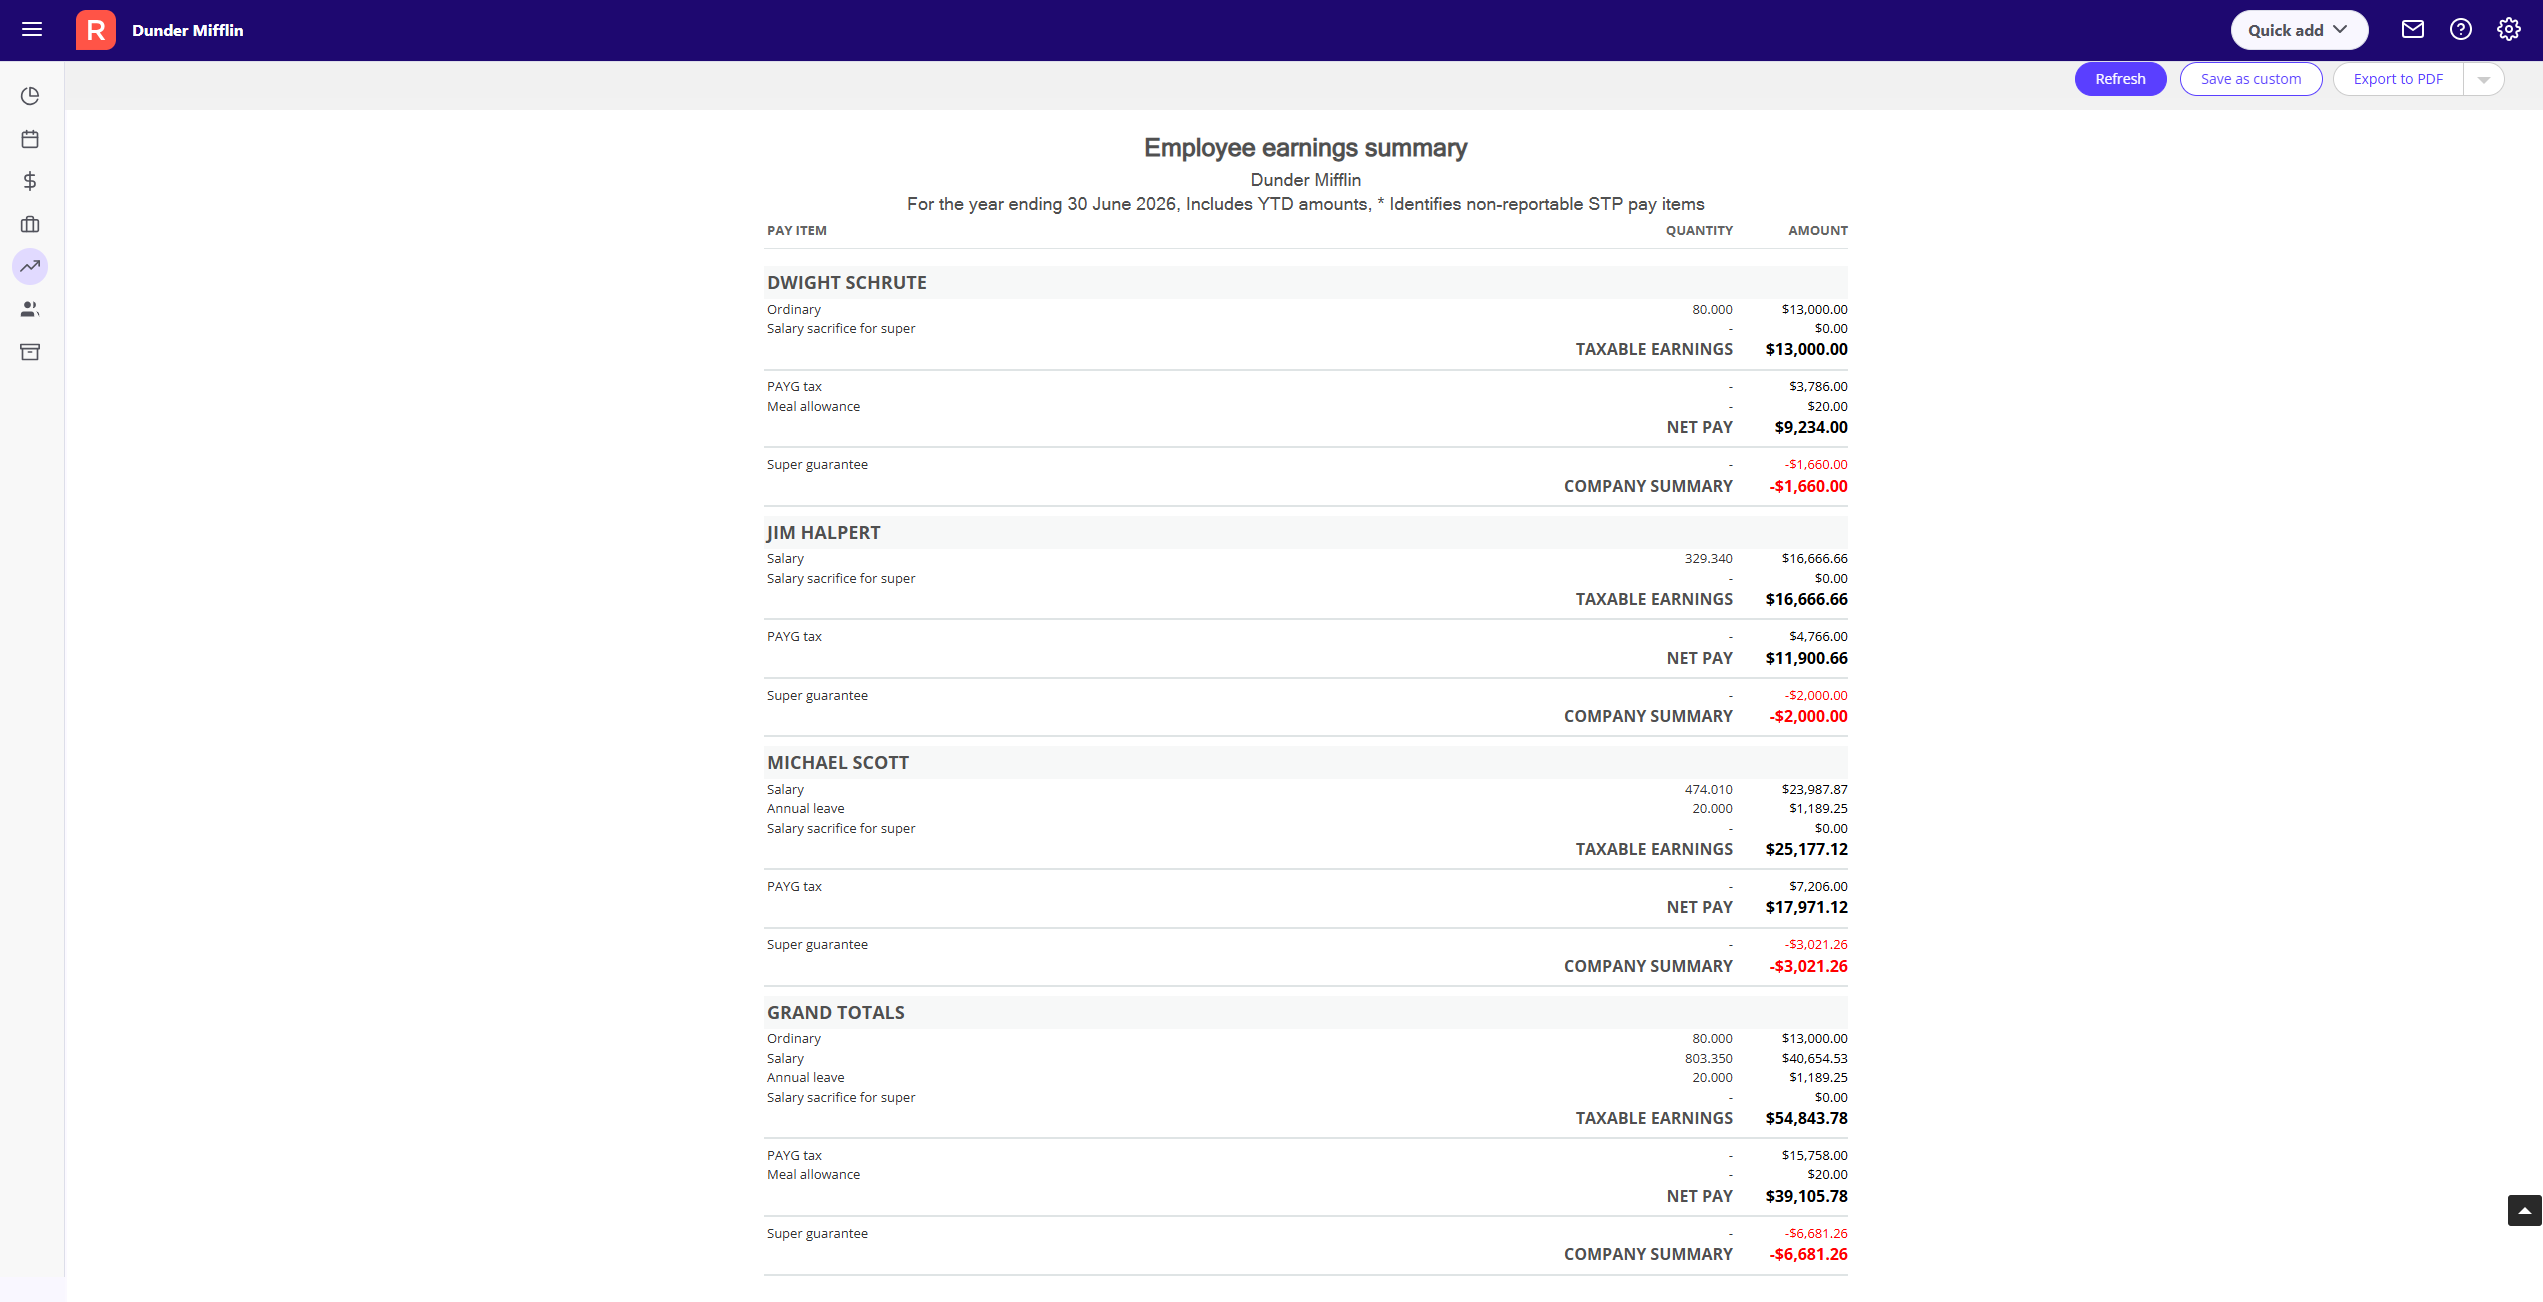Viewport: 2543px width, 1302px height.
Task: Click Jim's PAYG tax amount $4,766.00
Action: pos(1819,637)
